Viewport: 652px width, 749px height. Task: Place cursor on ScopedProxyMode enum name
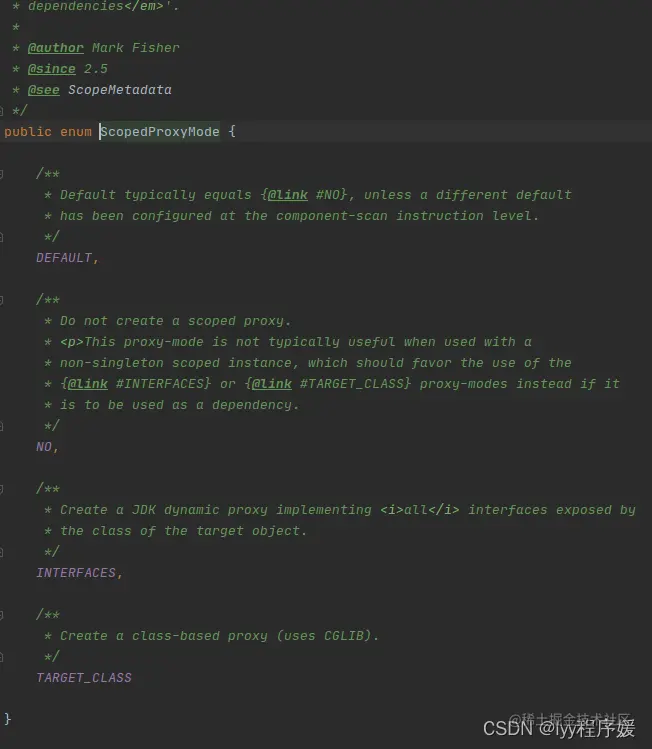160,132
